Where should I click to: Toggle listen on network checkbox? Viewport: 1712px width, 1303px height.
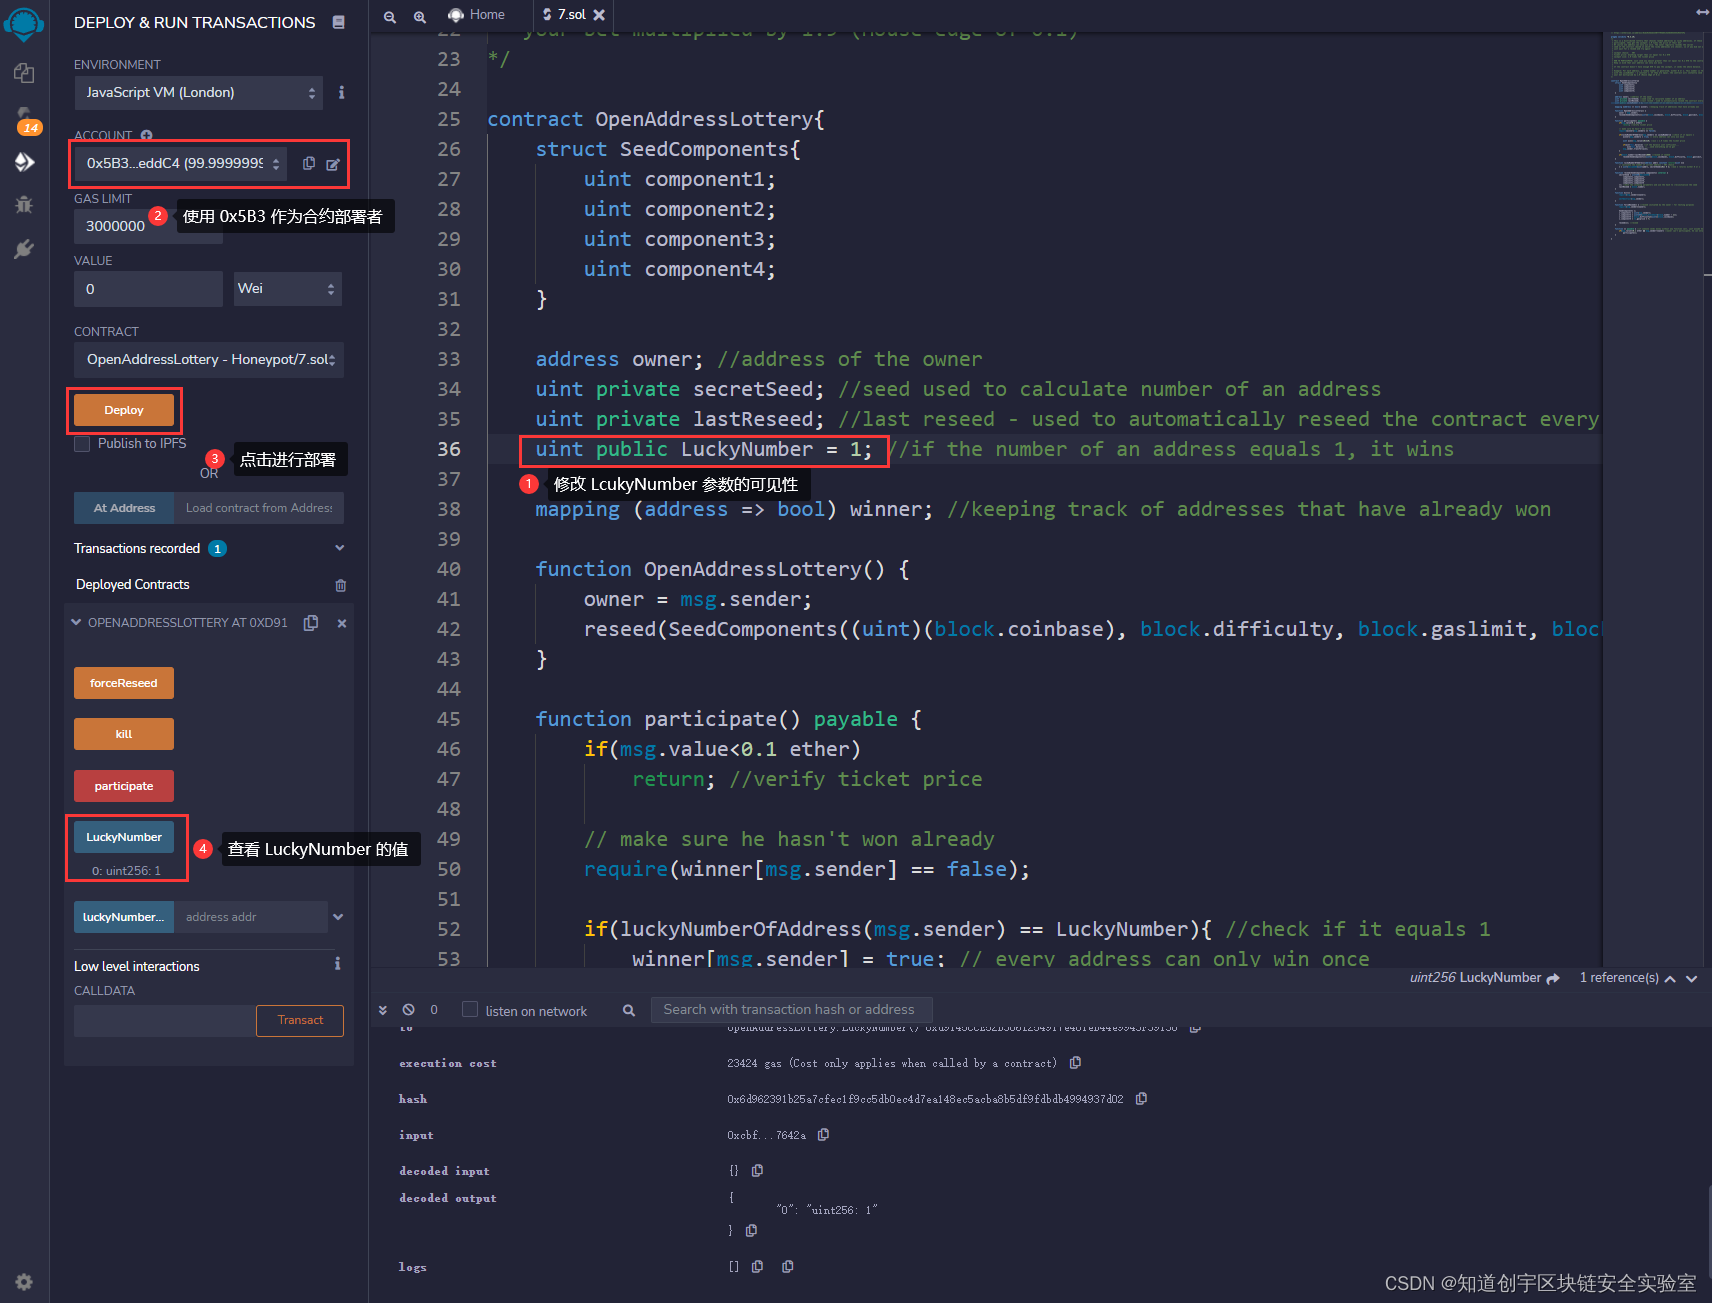pos(470,1010)
